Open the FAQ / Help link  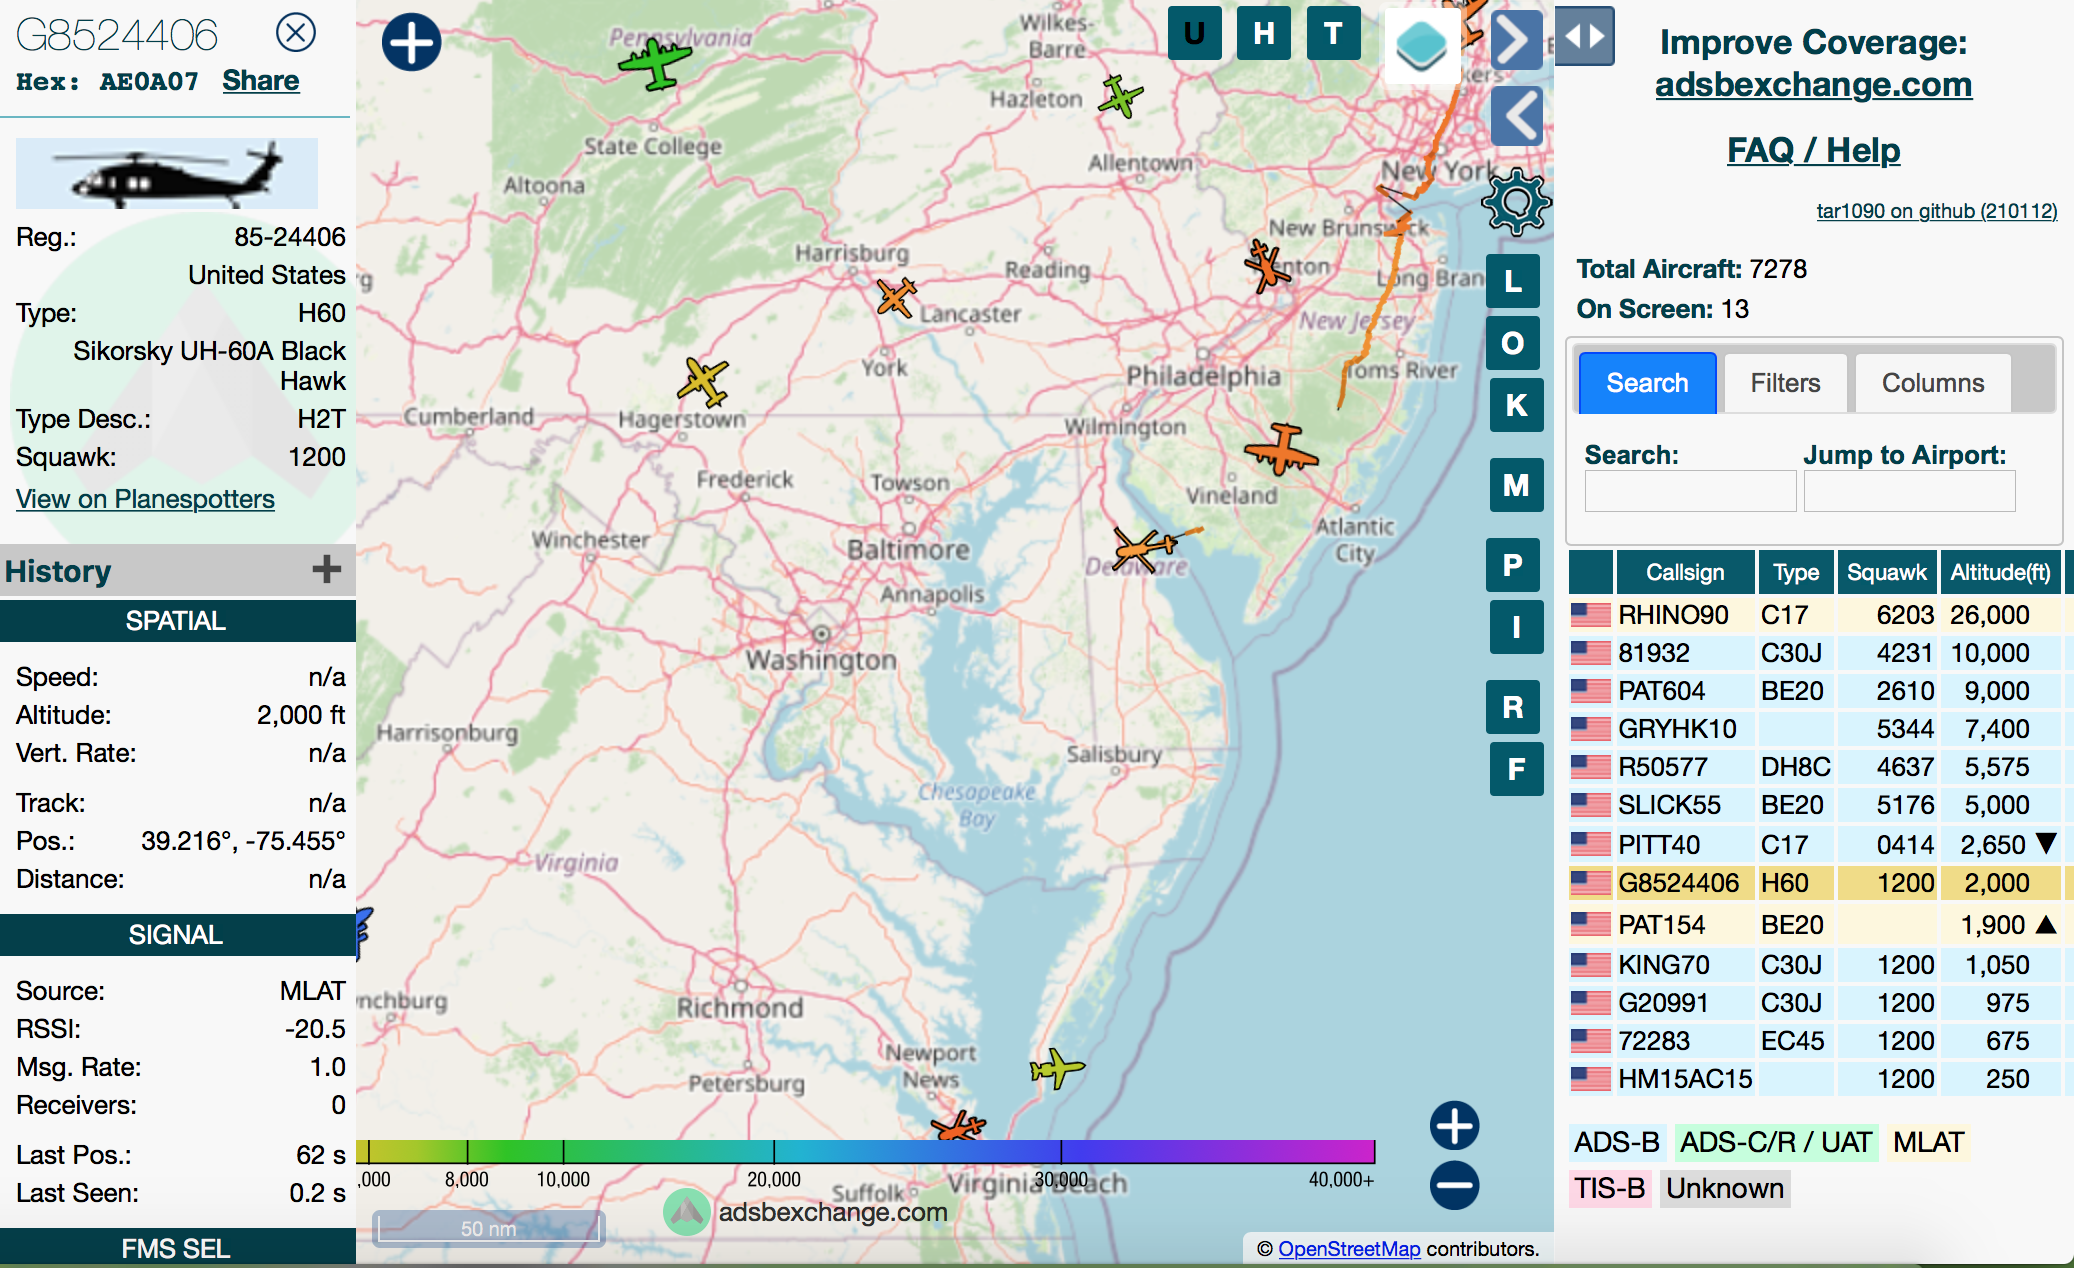[x=1813, y=150]
